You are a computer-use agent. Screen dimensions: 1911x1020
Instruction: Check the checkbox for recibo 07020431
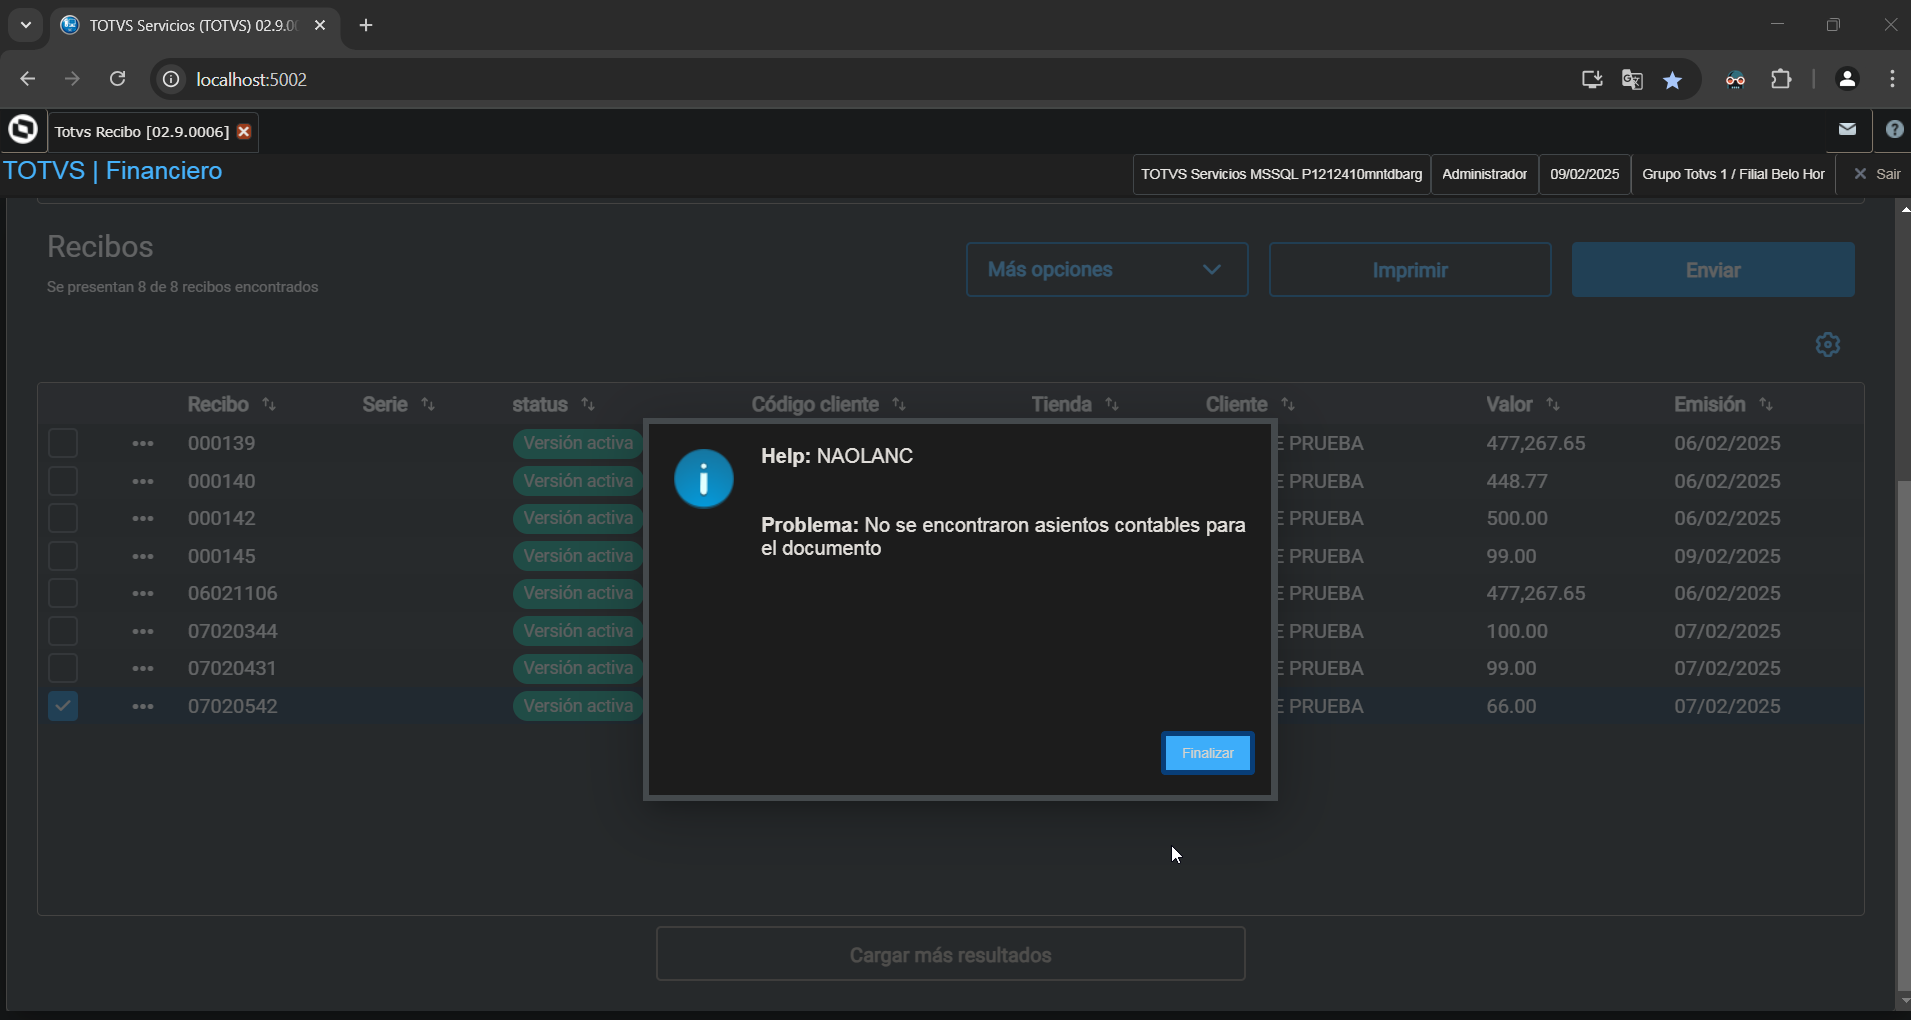click(63, 668)
